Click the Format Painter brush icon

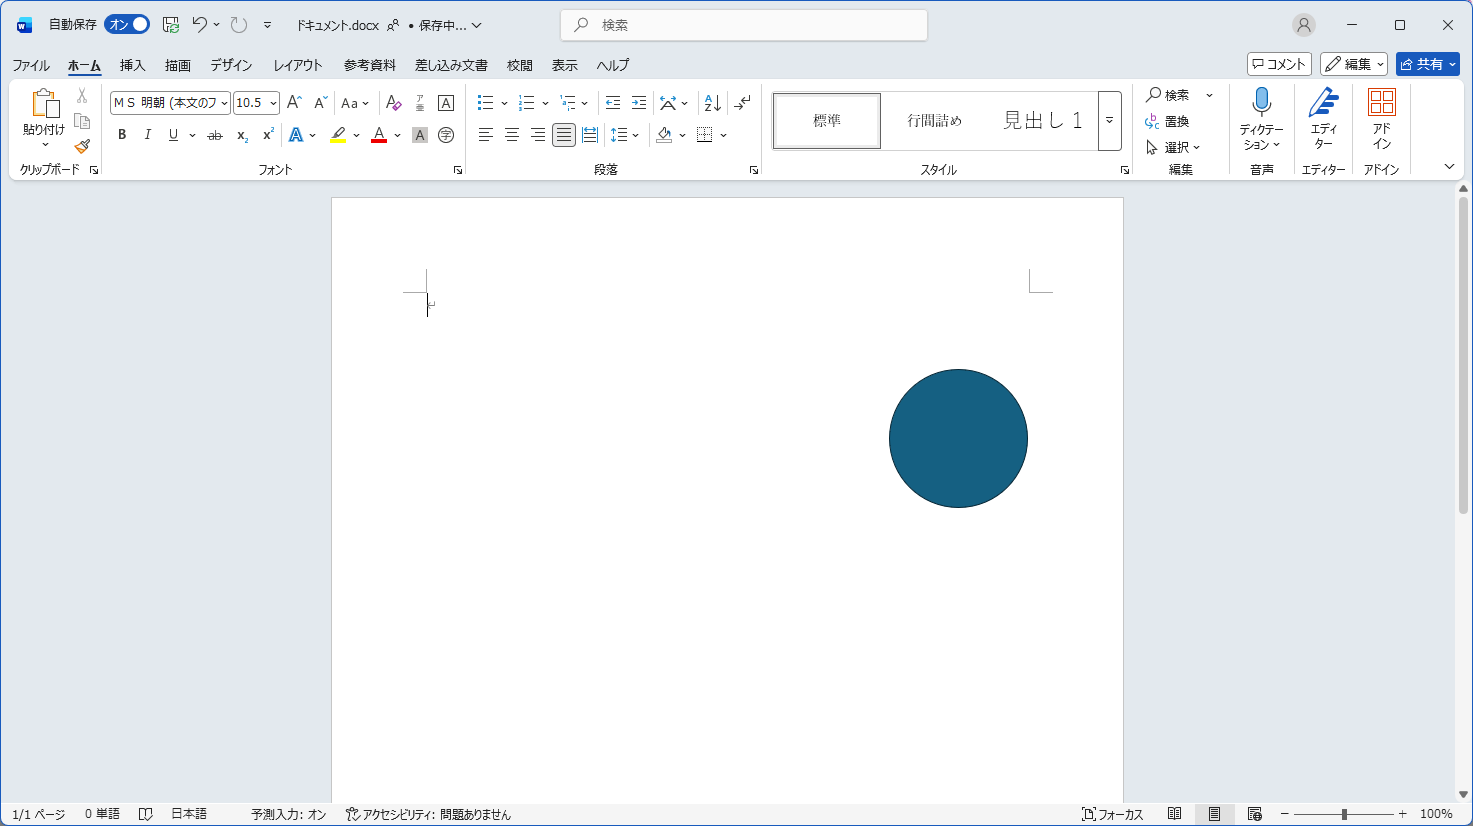coord(82,146)
